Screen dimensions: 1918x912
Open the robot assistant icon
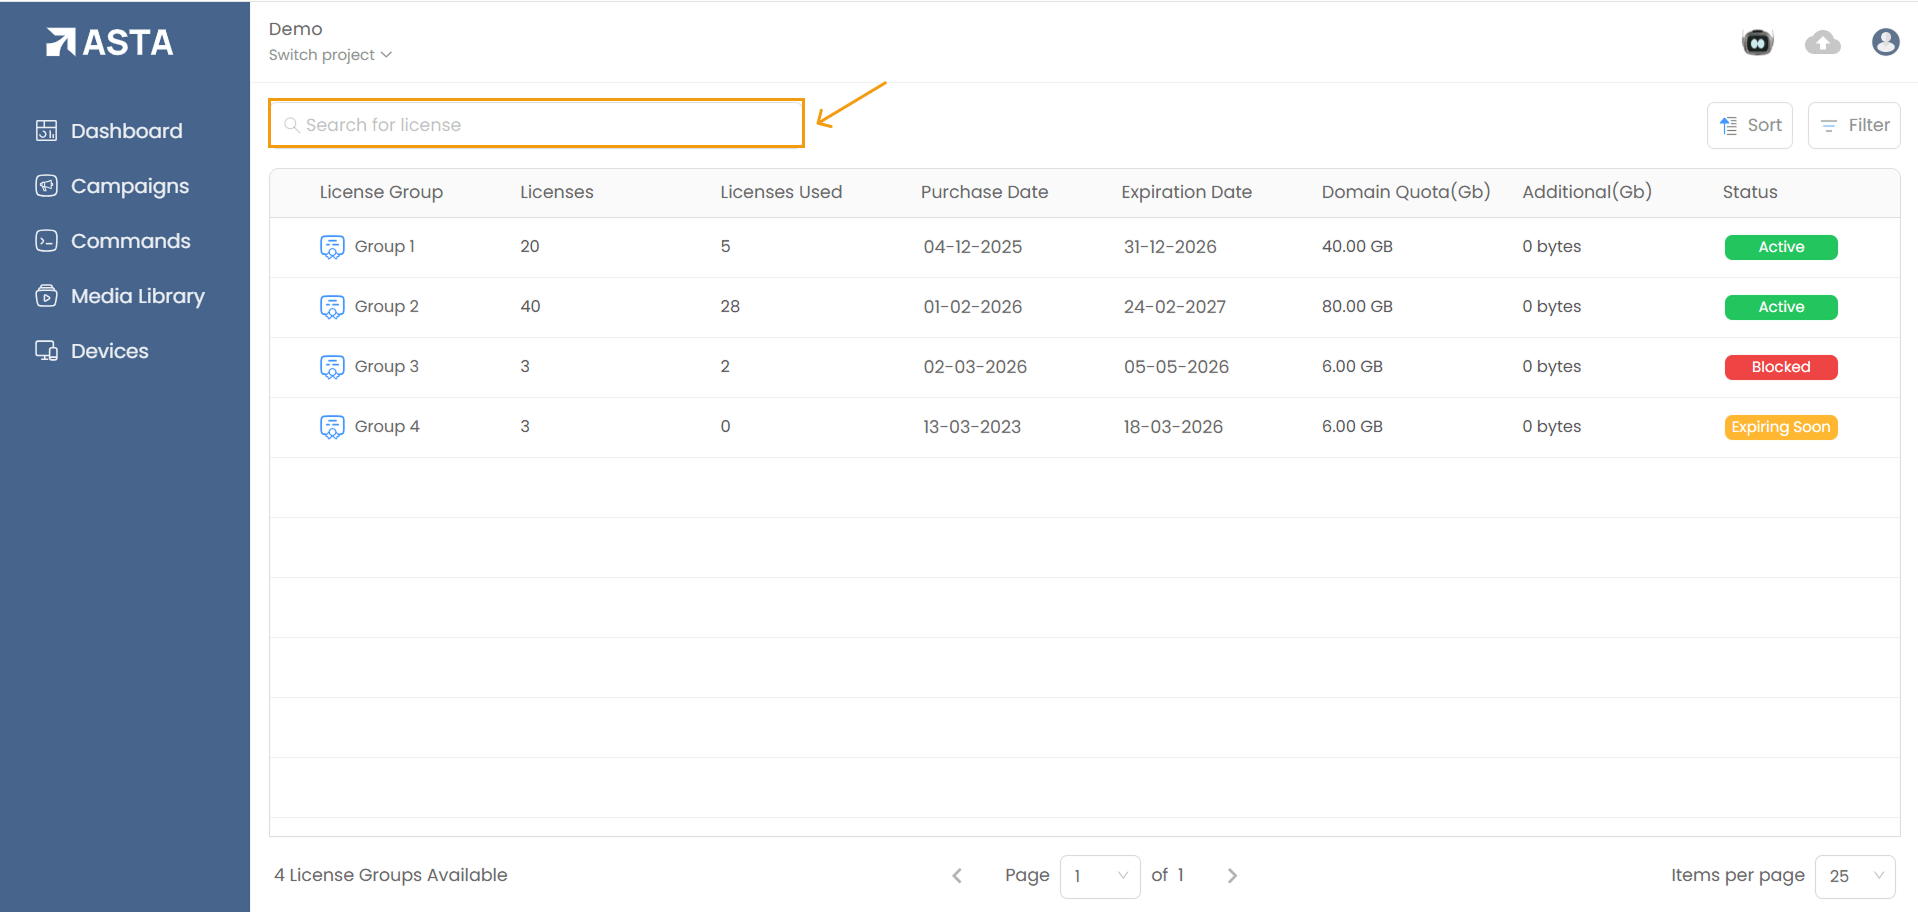[1757, 42]
